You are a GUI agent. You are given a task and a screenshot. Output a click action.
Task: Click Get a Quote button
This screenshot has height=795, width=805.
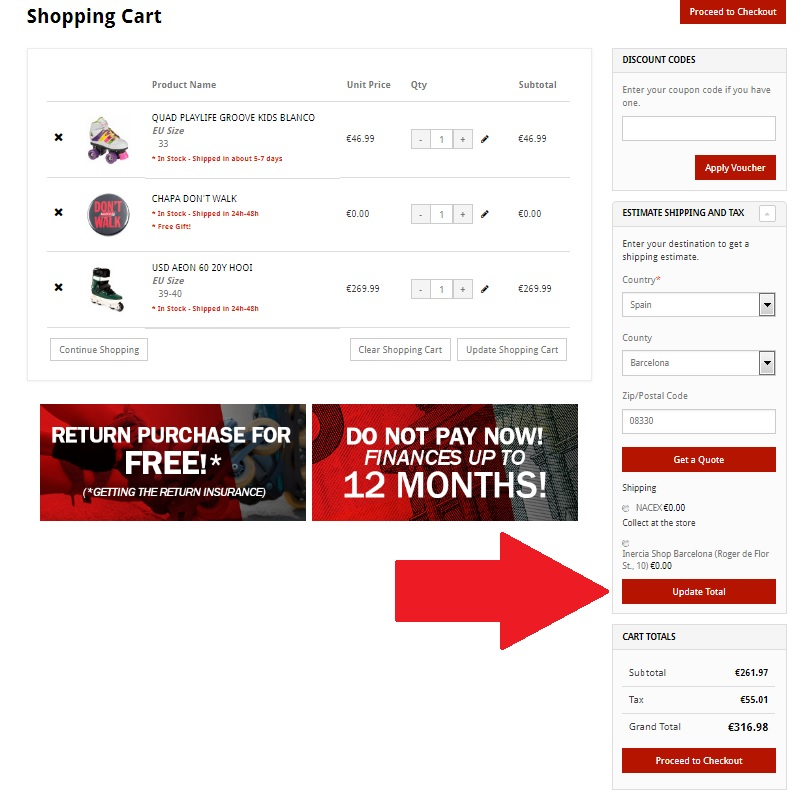tap(698, 459)
